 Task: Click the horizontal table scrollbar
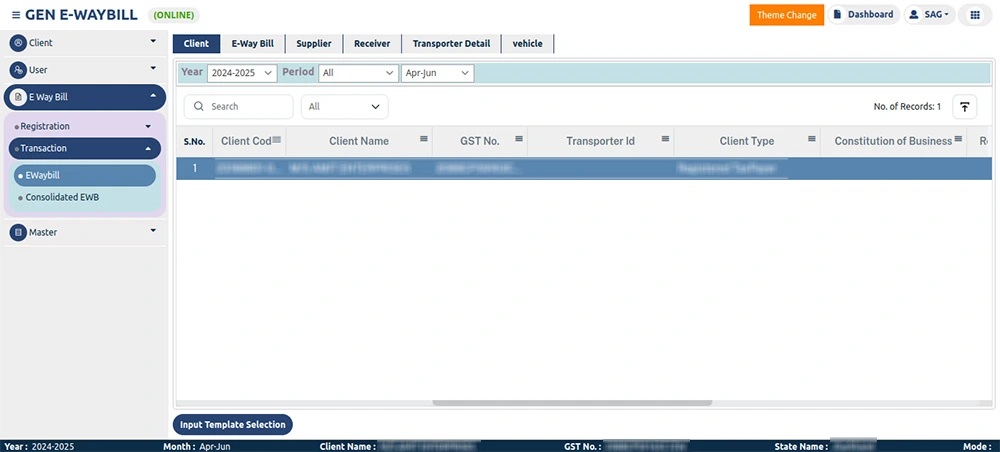(x=572, y=403)
